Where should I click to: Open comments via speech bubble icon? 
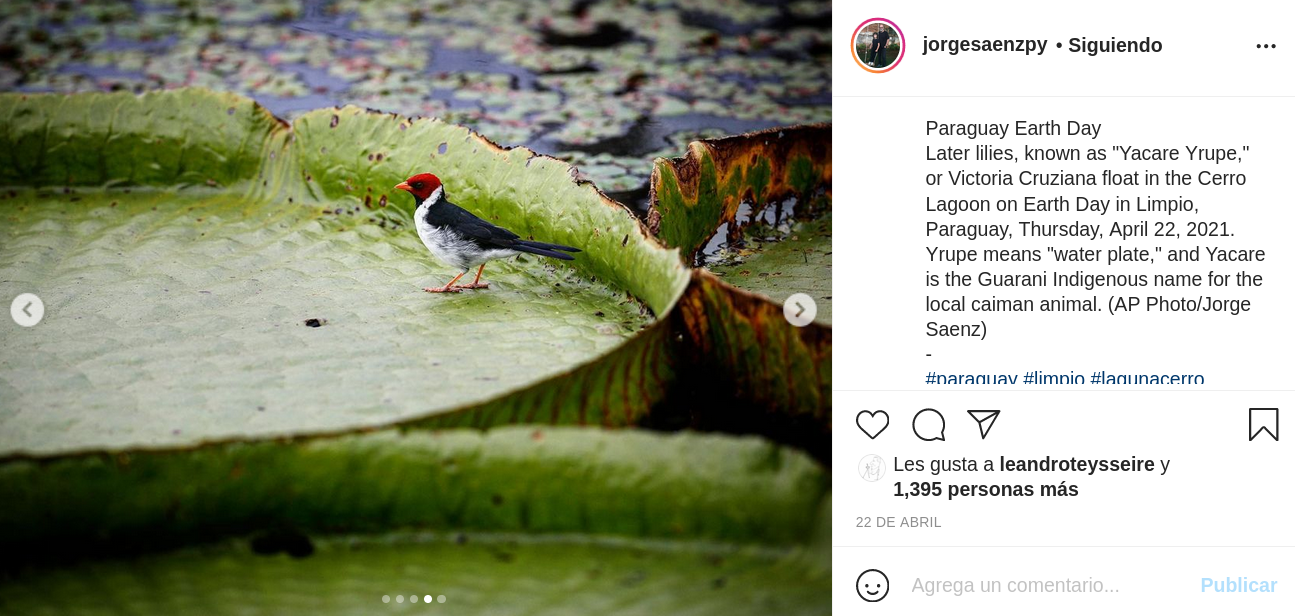928,425
